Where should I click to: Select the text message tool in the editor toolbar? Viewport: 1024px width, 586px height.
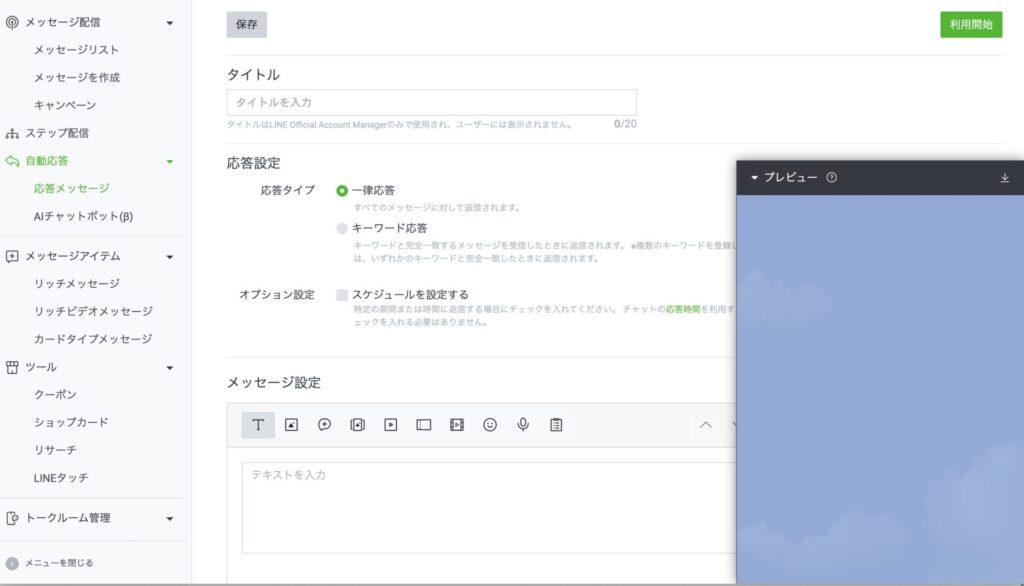click(x=257, y=424)
